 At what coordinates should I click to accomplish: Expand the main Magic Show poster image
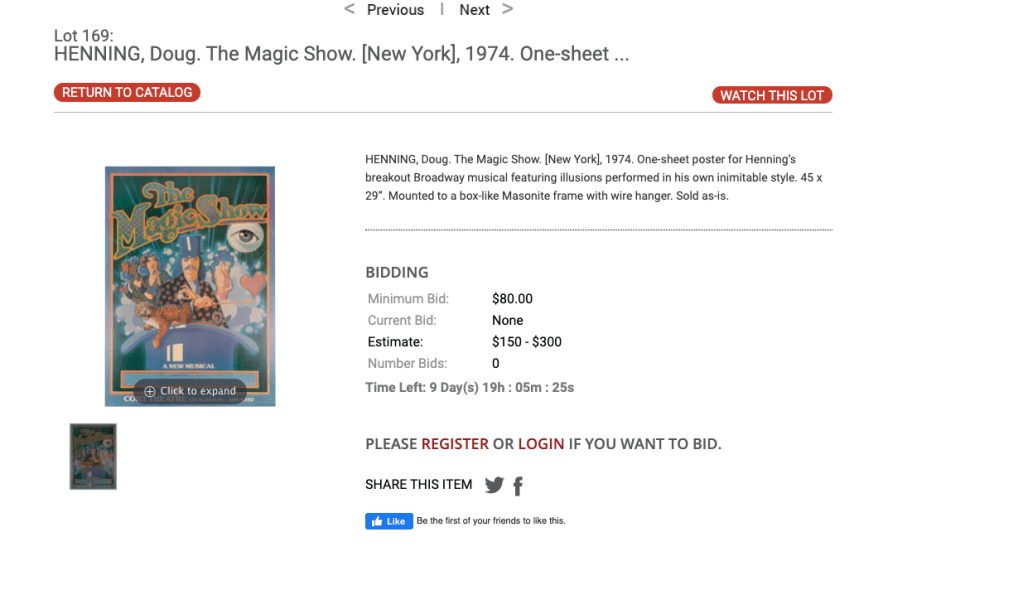(x=190, y=285)
